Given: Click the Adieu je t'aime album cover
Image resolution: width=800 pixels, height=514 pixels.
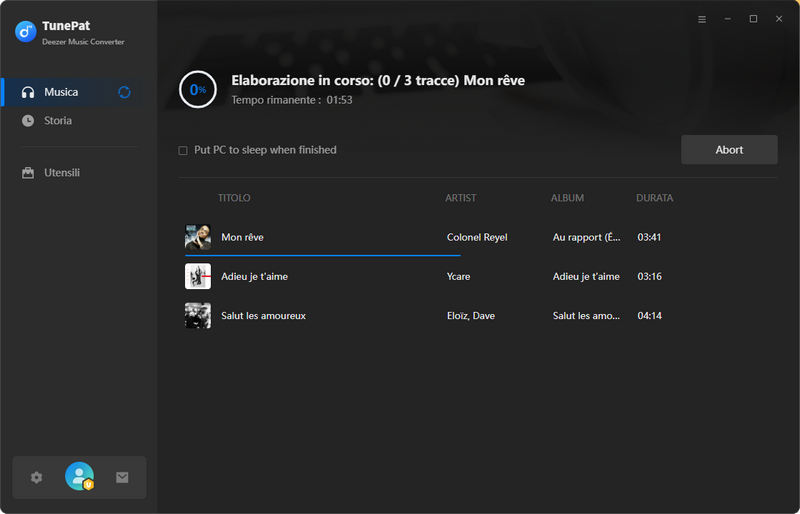Looking at the screenshot, I should 198,276.
